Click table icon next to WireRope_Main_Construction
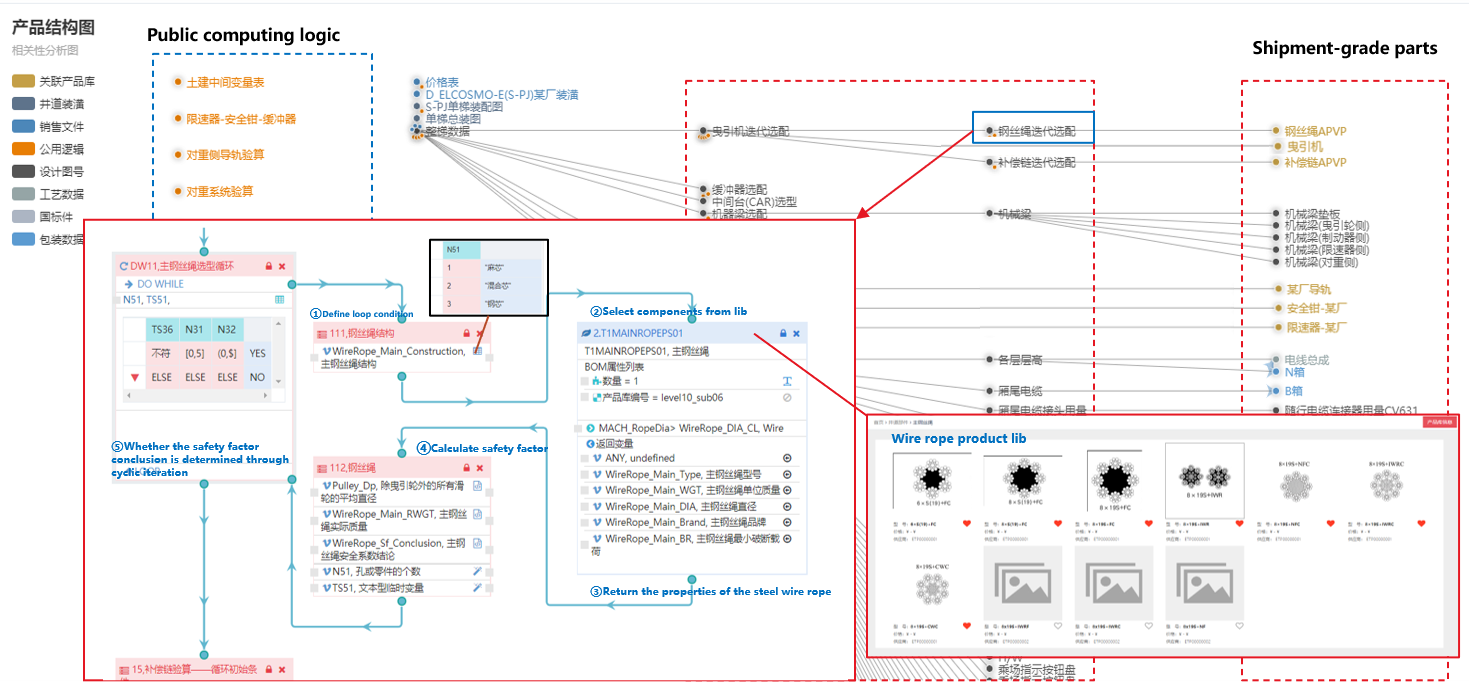 (478, 351)
